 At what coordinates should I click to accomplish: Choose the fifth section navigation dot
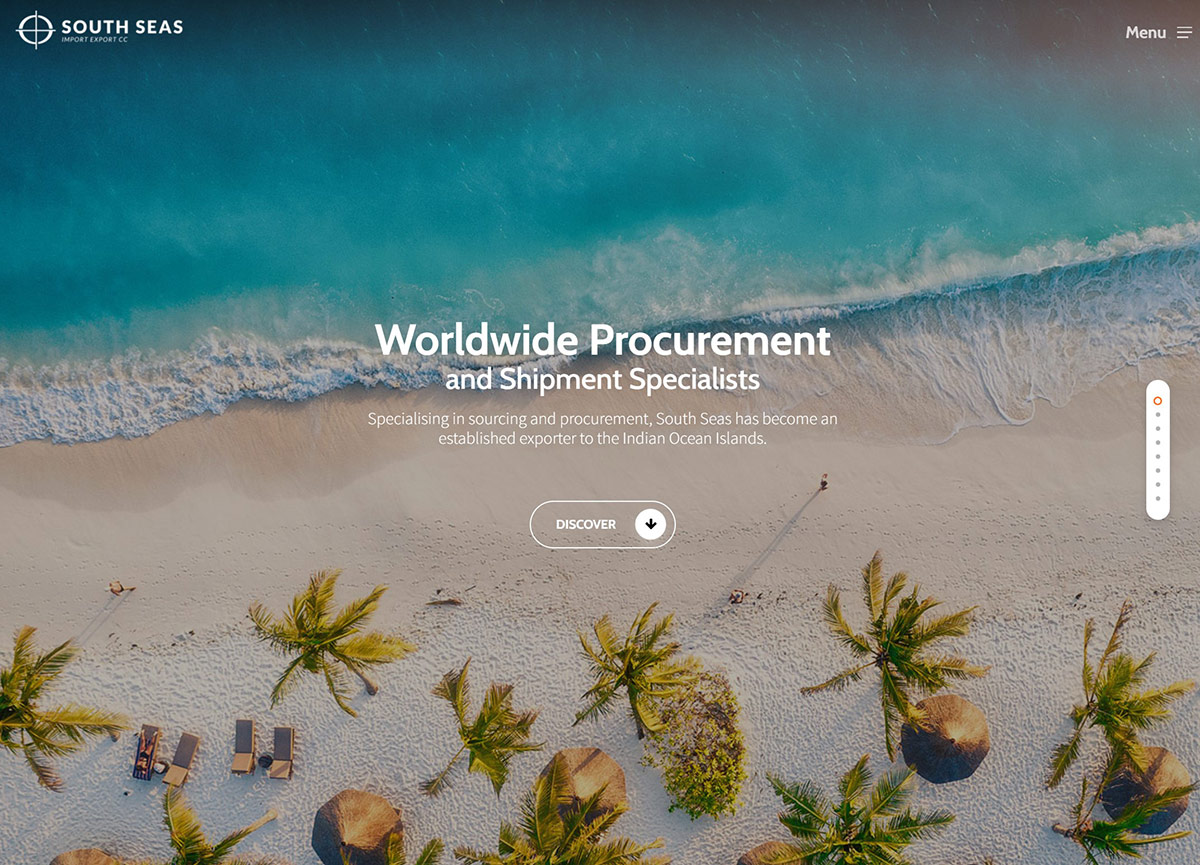[1157, 456]
